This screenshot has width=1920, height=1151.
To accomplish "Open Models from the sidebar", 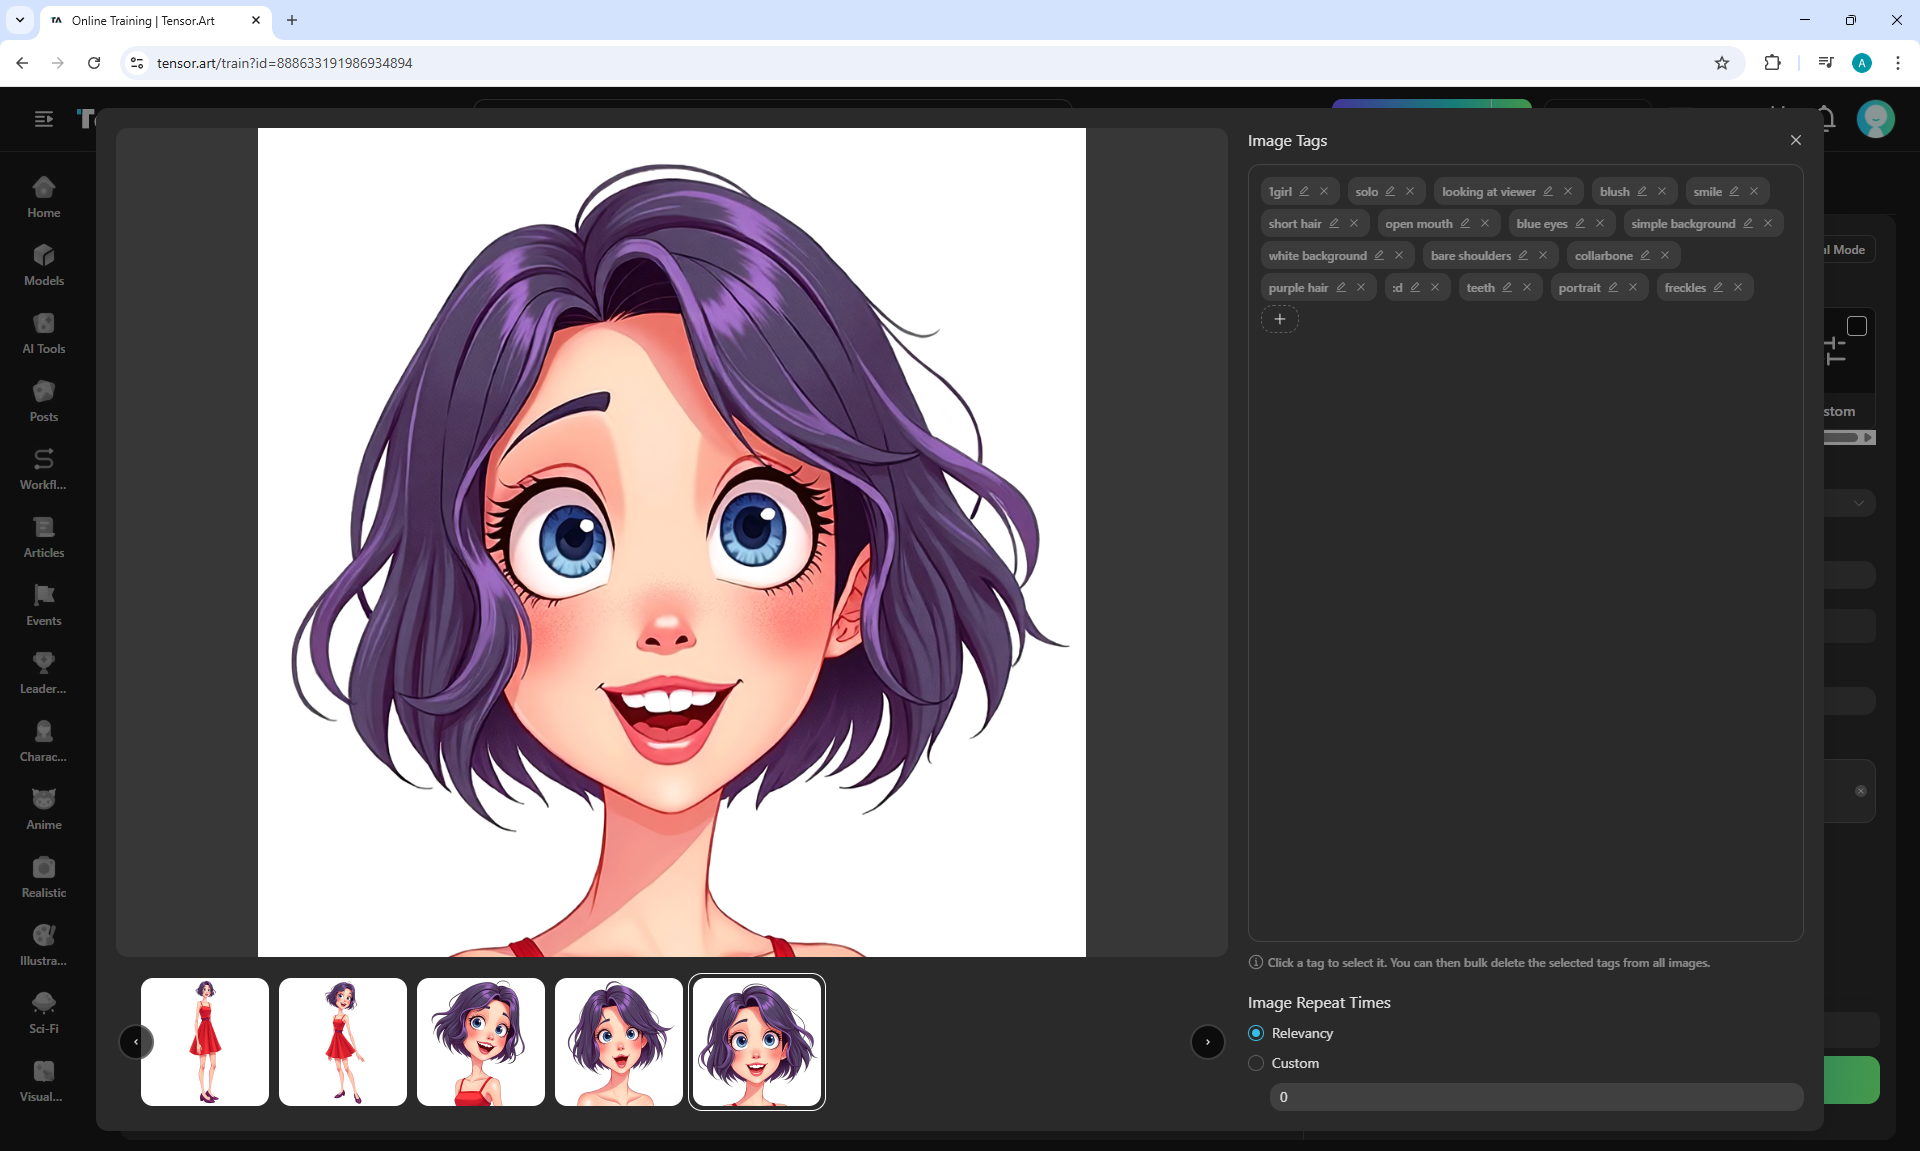I will (44, 266).
